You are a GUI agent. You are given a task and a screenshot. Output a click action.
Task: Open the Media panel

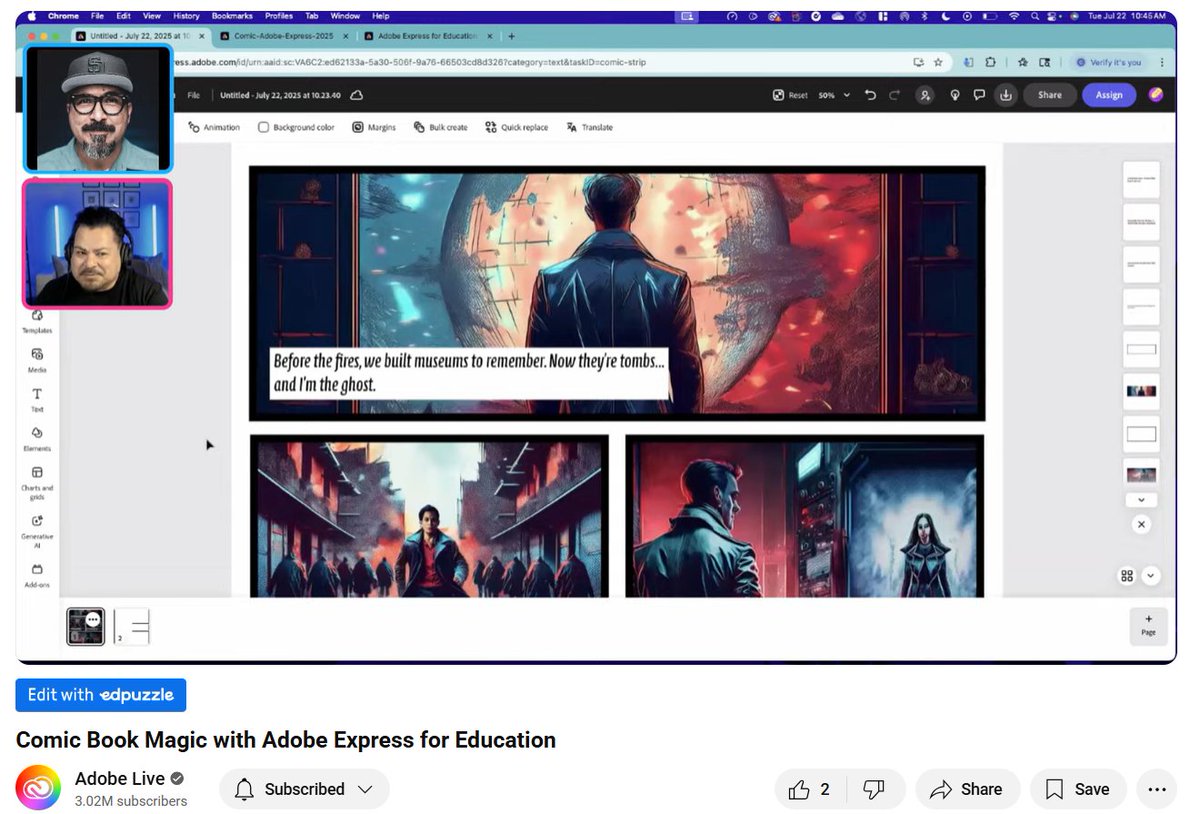point(37,360)
